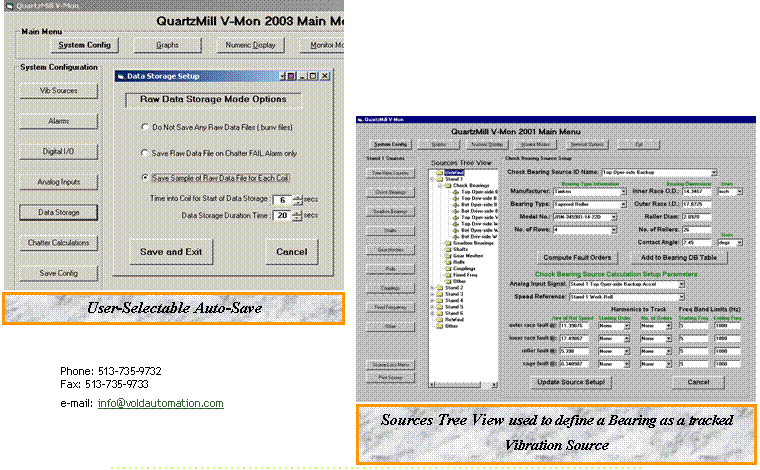Click the Outer Race I.D. input field
The height and width of the screenshot is (470, 760).
pos(697,204)
